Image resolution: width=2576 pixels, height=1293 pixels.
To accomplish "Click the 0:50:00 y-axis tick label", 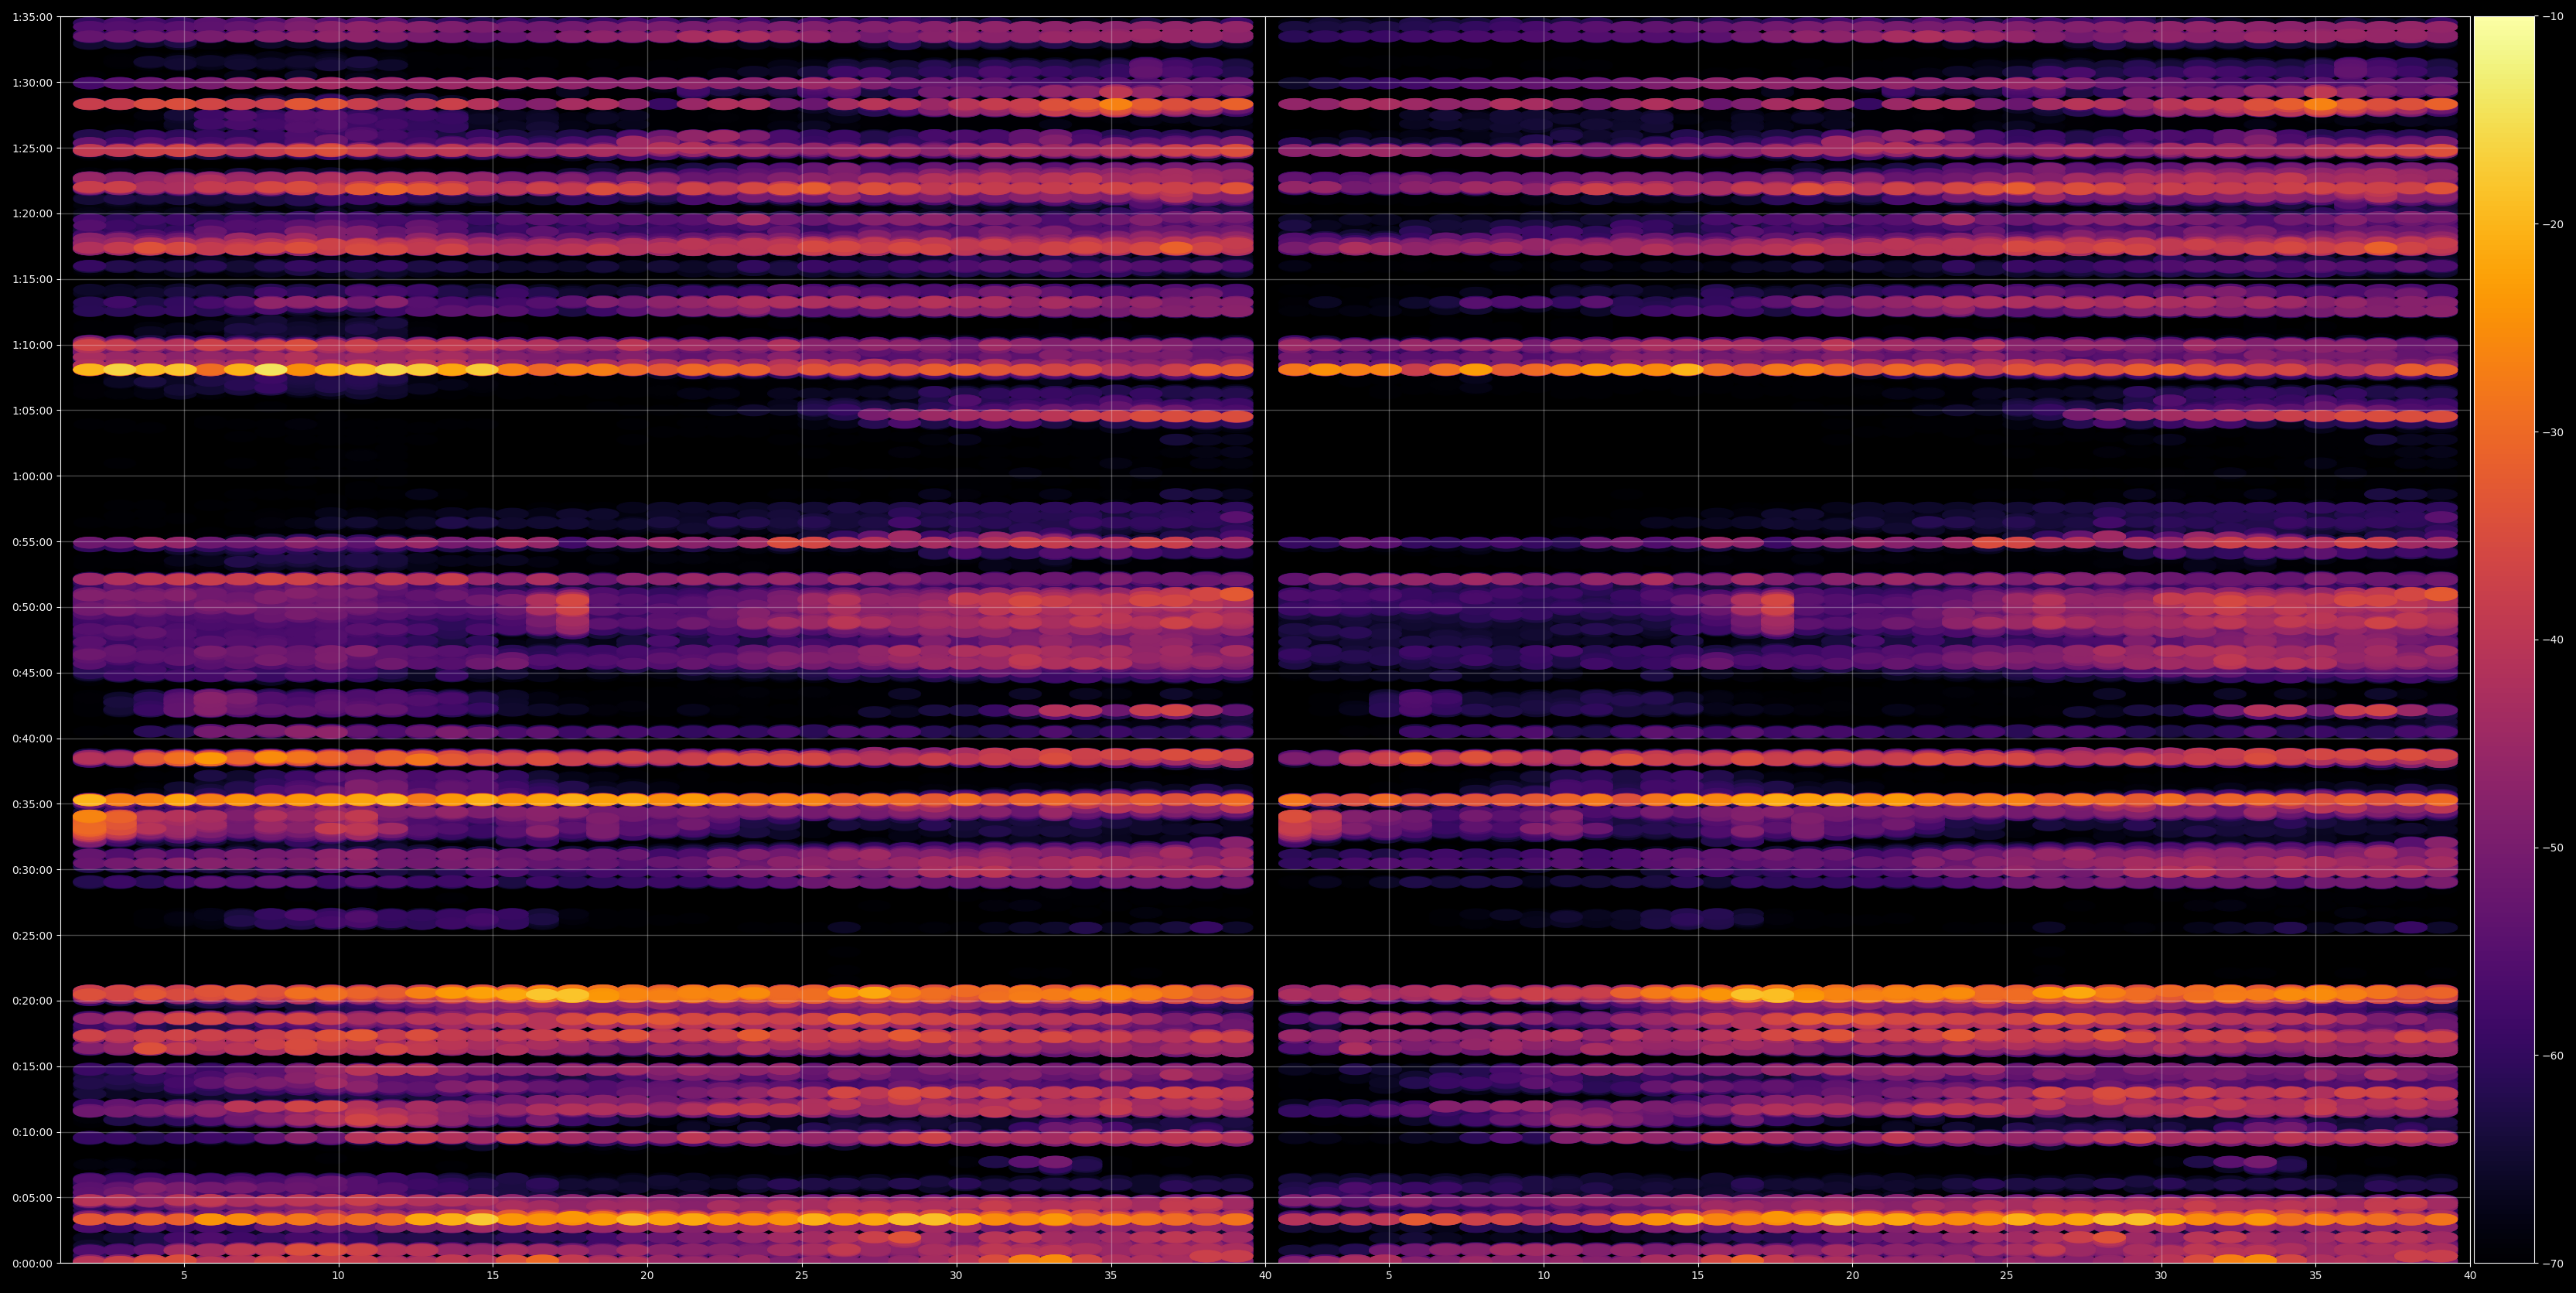I will (32, 607).
